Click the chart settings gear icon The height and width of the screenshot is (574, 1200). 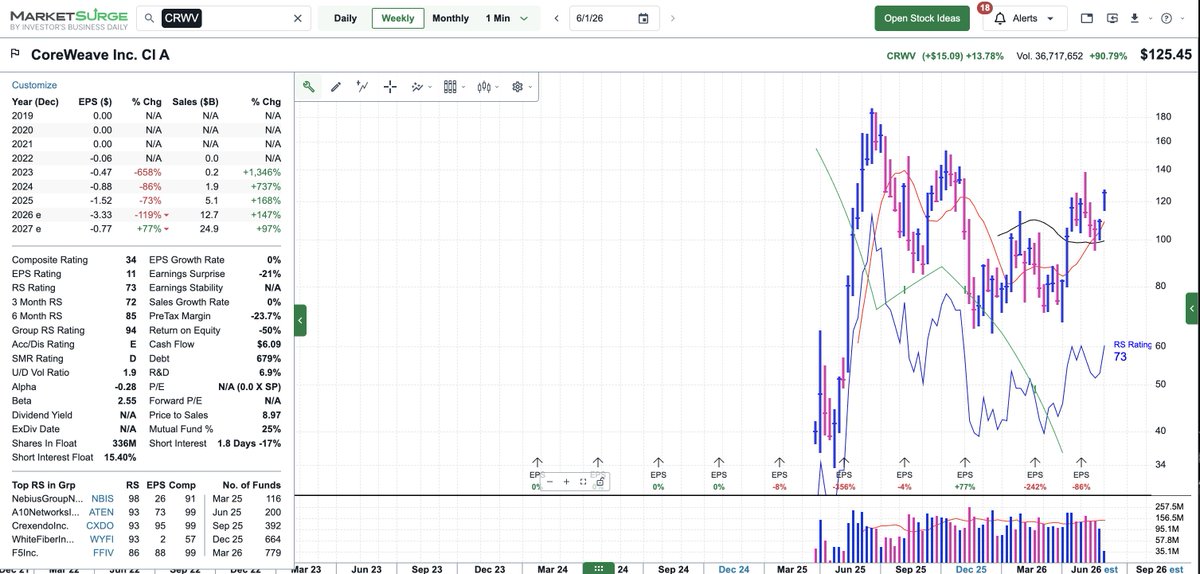[518, 87]
